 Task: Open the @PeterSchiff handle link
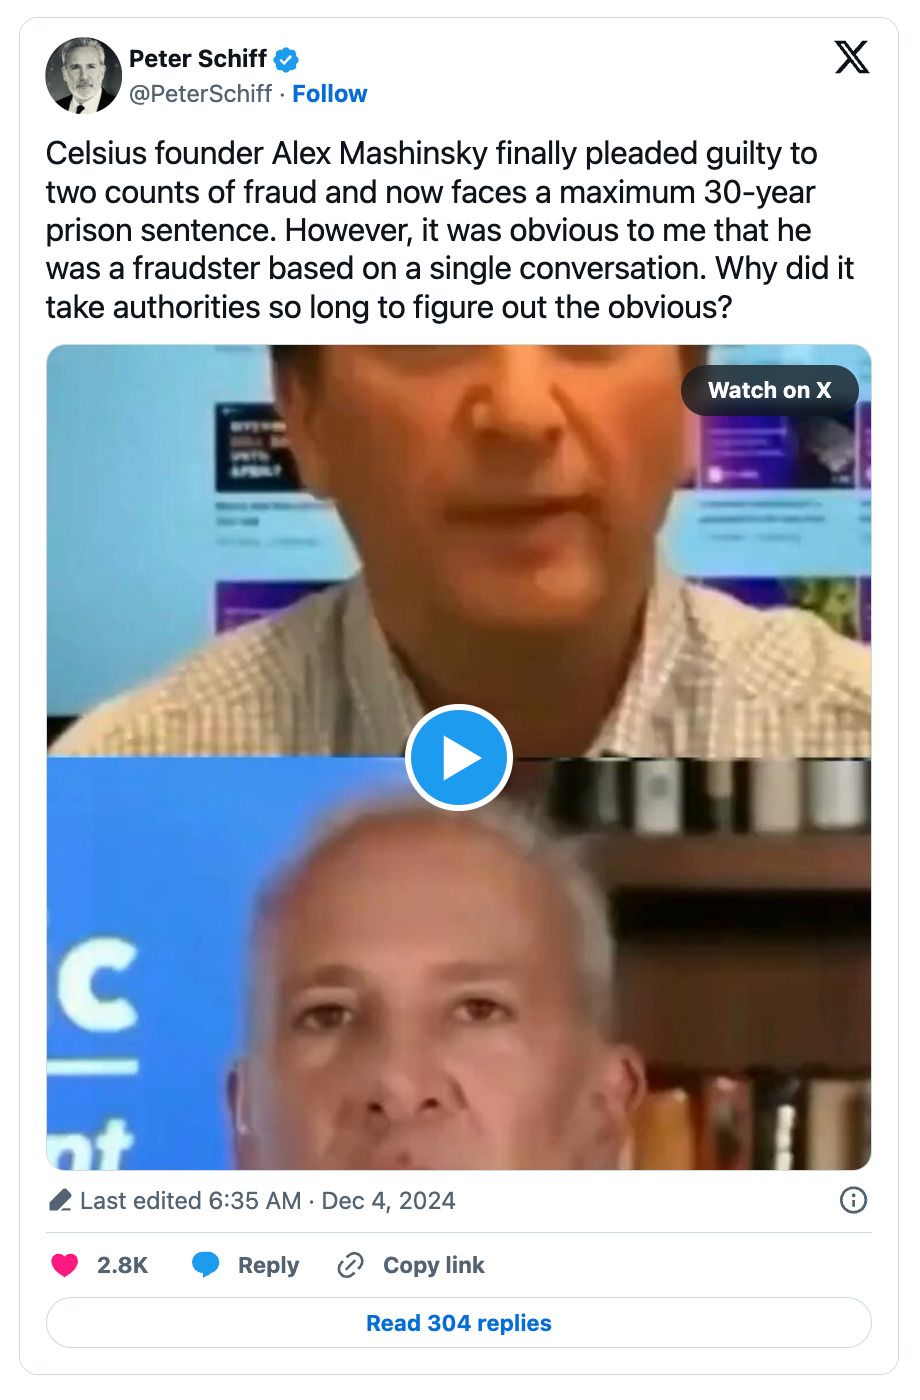200,94
